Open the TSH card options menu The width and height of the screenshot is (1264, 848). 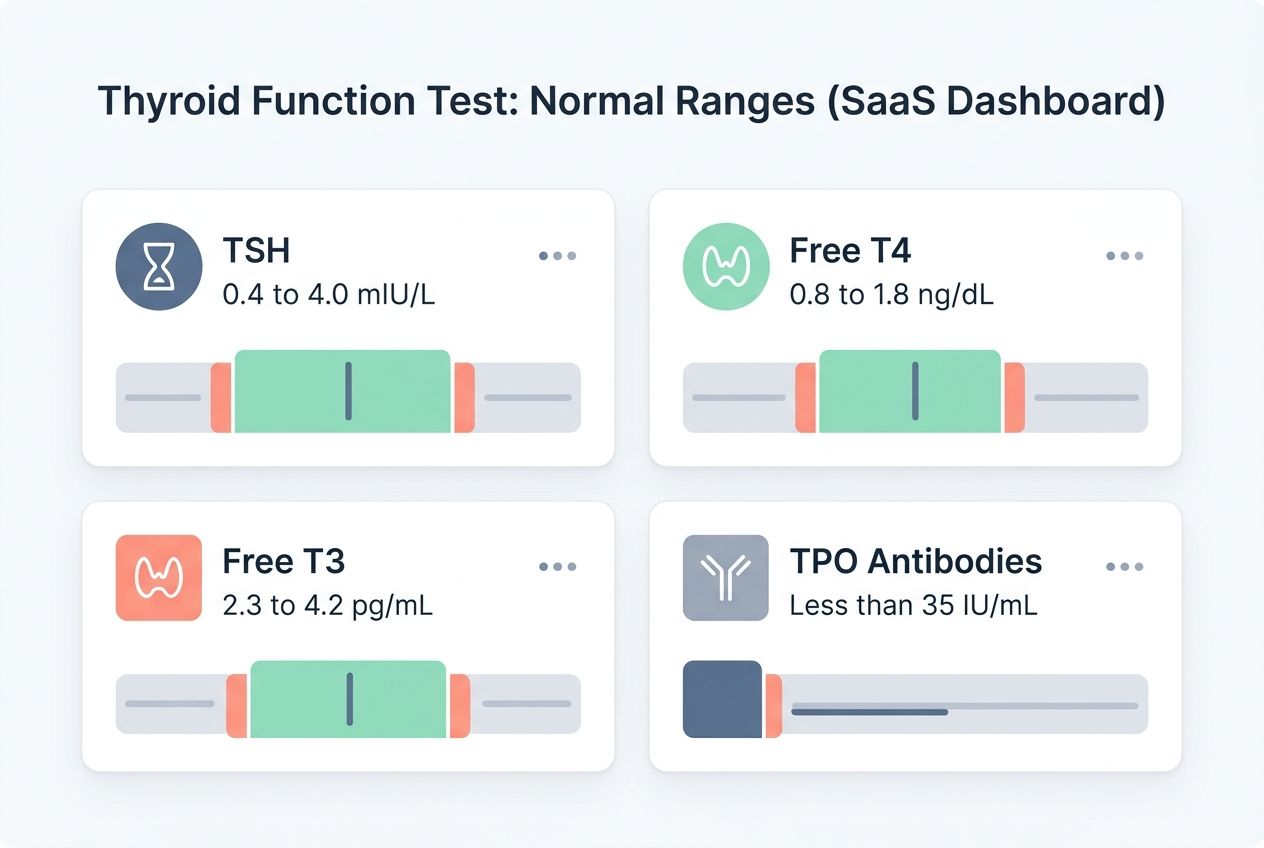coord(557,256)
